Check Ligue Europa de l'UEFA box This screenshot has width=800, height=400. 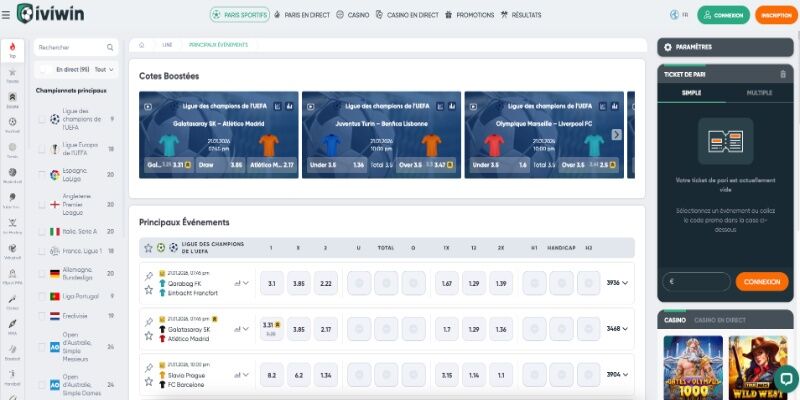[42, 149]
